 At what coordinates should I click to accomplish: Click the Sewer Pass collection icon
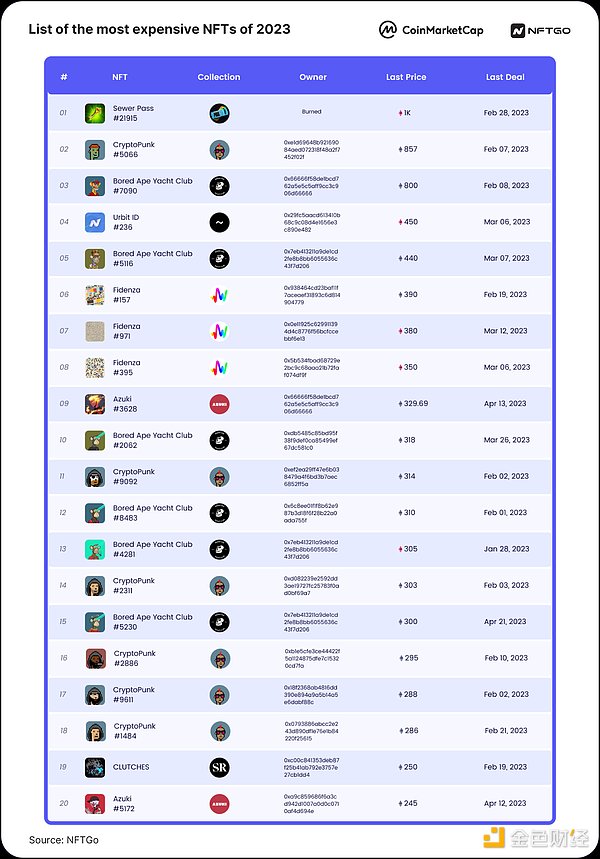point(220,113)
